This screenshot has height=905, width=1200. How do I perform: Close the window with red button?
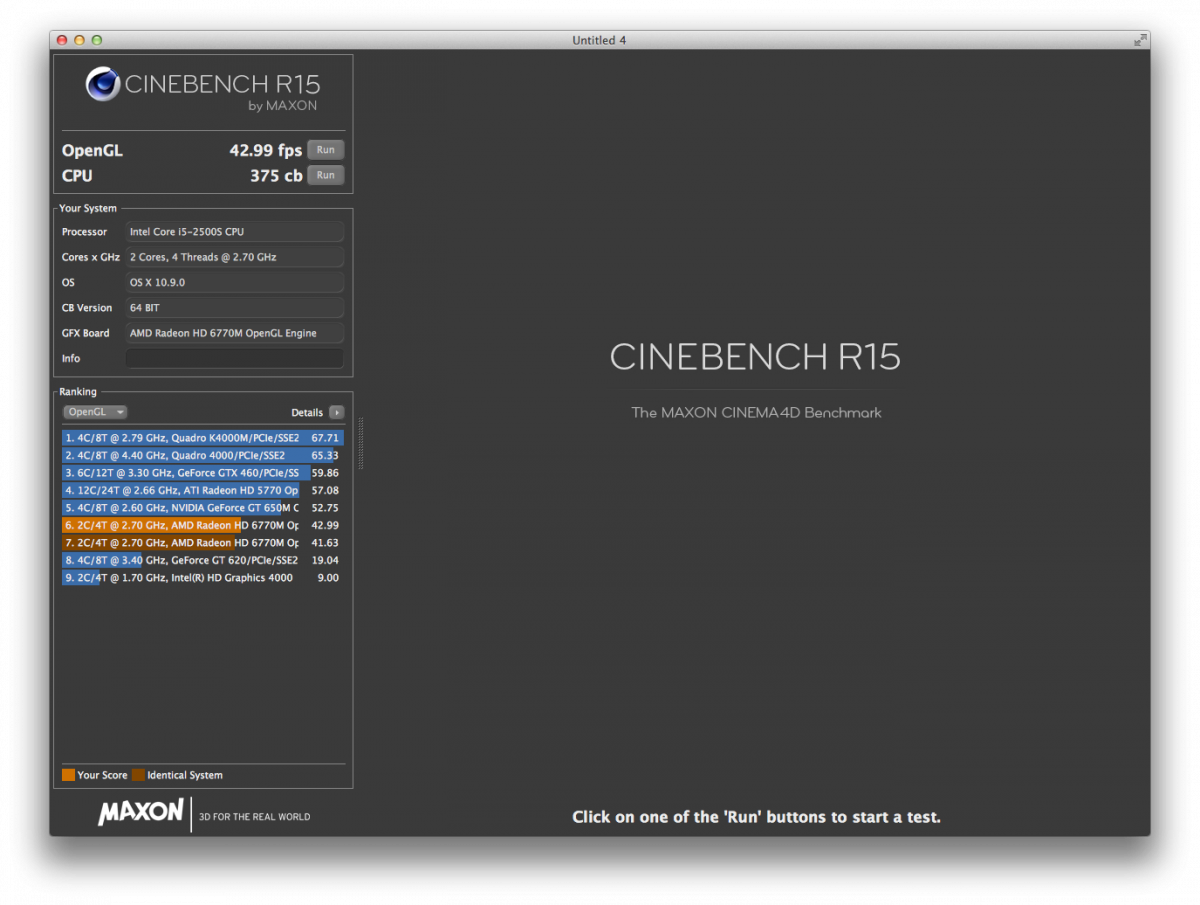[x=62, y=40]
